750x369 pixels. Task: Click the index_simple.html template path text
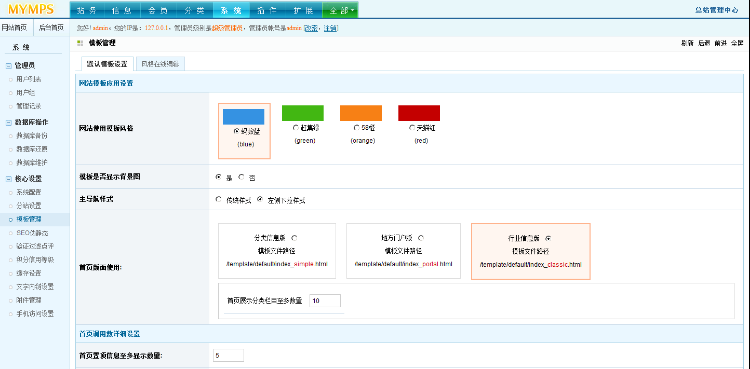(x=276, y=264)
